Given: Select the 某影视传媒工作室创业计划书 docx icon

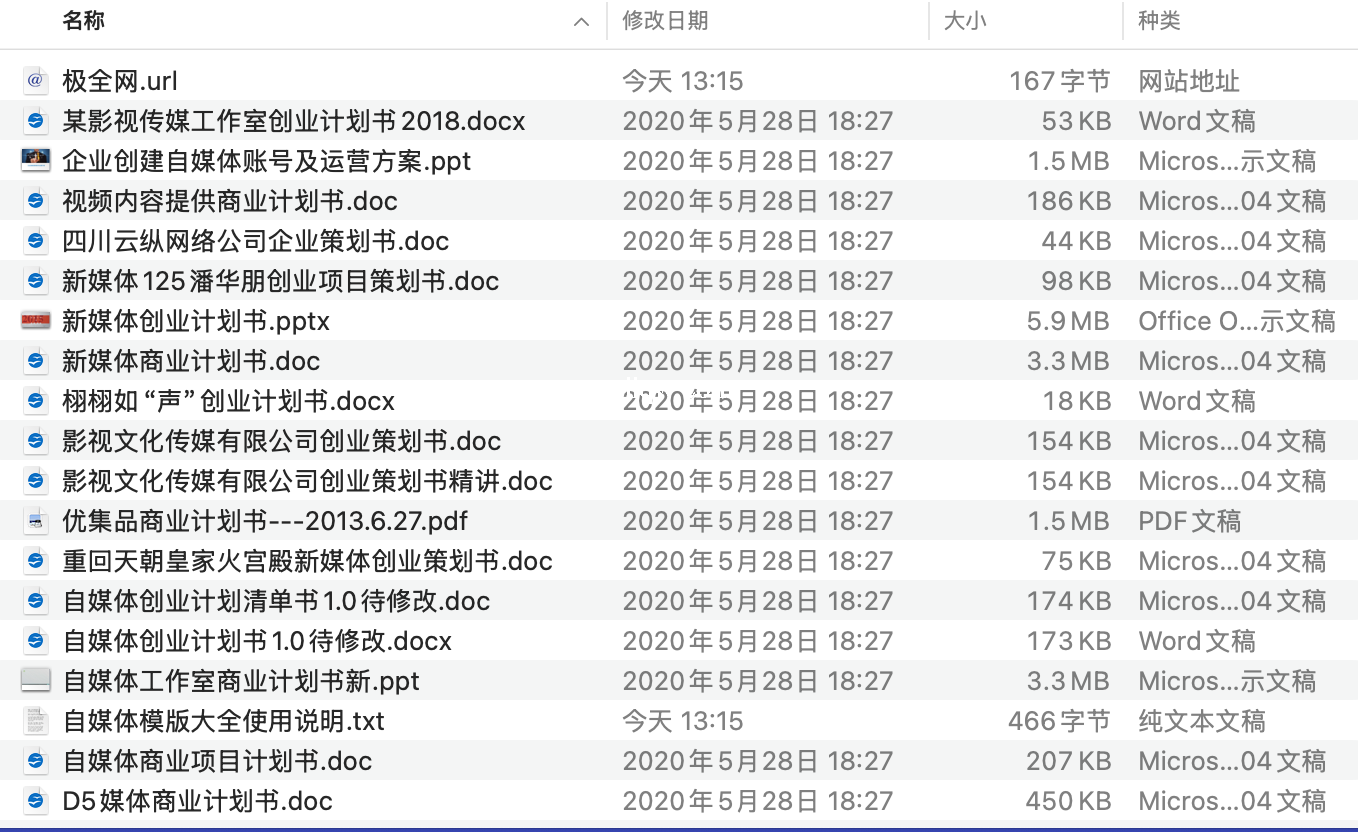Looking at the screenshot, I should (36, 121).
